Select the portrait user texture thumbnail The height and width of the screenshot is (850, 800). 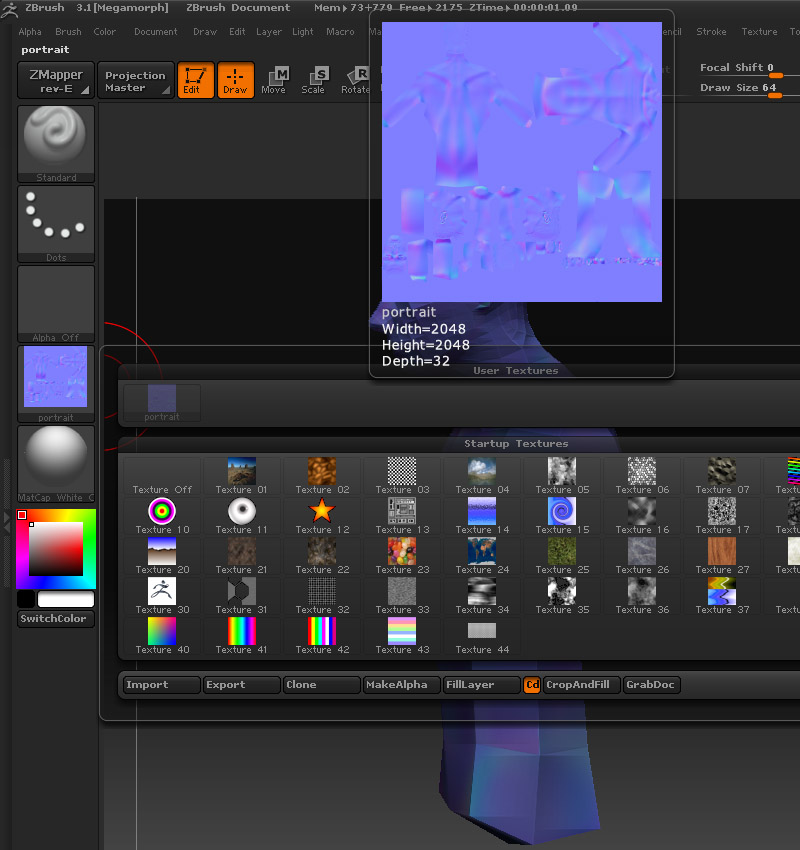162,403
